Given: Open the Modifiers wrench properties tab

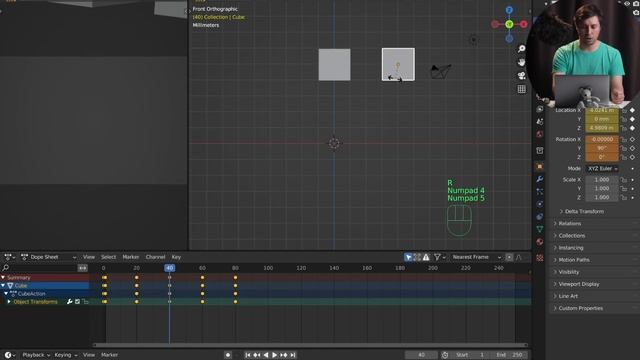Looking at the screenshot, I should coord(540,179).
